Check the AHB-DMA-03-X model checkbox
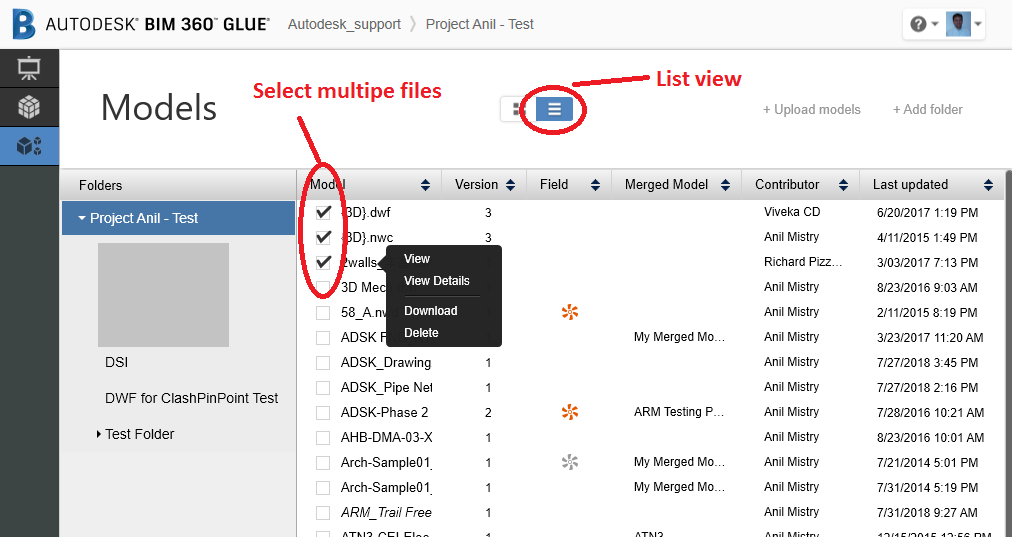 pyautogui.click(x=323, y=438)
